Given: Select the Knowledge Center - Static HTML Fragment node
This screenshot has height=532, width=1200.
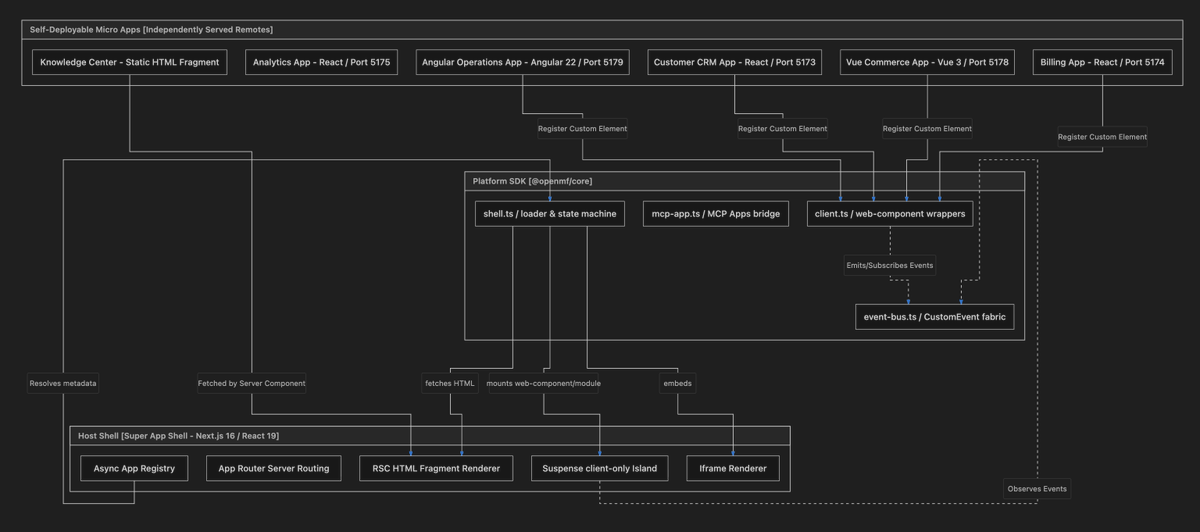Looking at the screenshot, I should pos(129,62).
